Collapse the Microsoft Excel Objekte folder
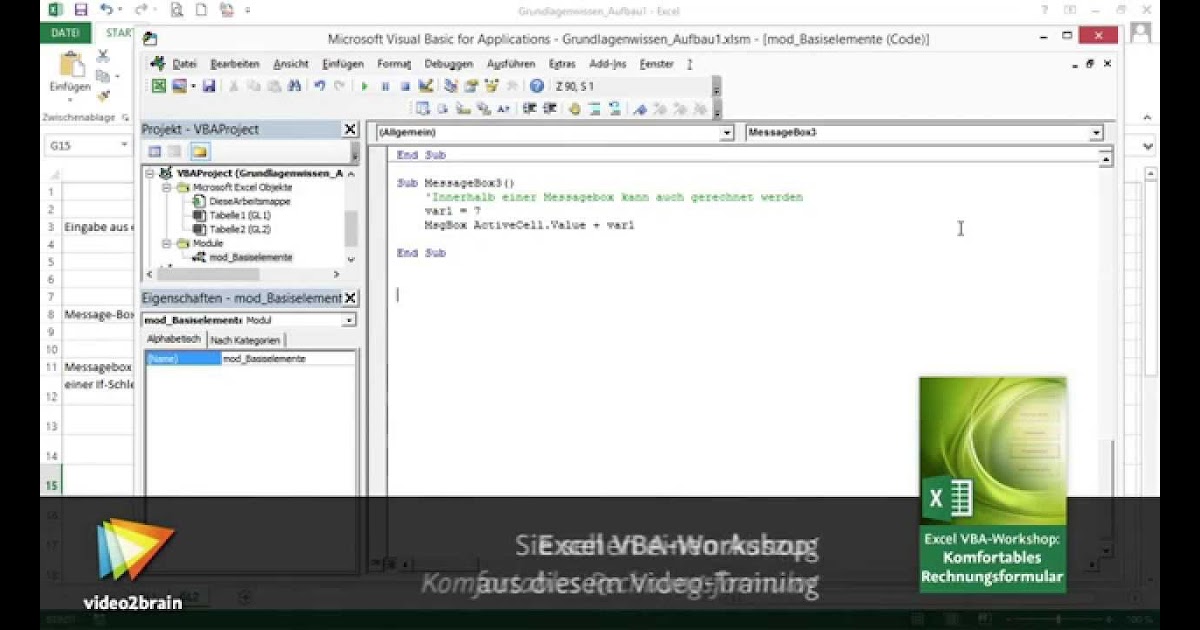The height and width of the screenshot is (630, 1200). pyautogui.click(x=167, y=187)
